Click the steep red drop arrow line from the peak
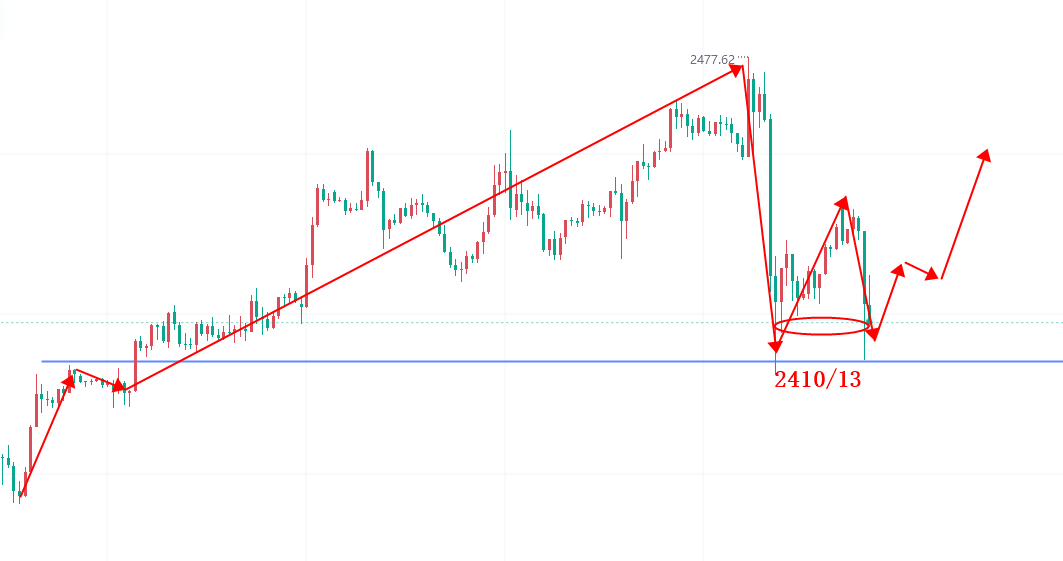This screenshot has width=1063, height=561. [x=760, y=200]
